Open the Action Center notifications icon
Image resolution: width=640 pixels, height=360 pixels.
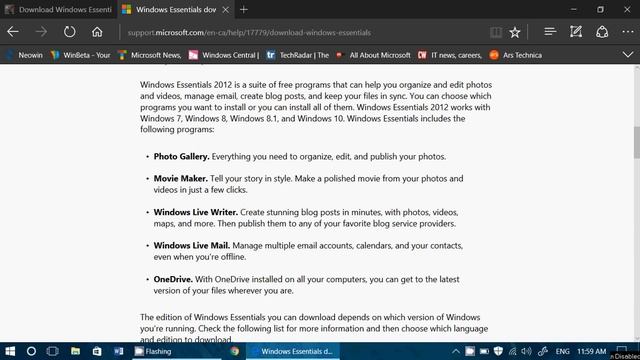point(622,350)
